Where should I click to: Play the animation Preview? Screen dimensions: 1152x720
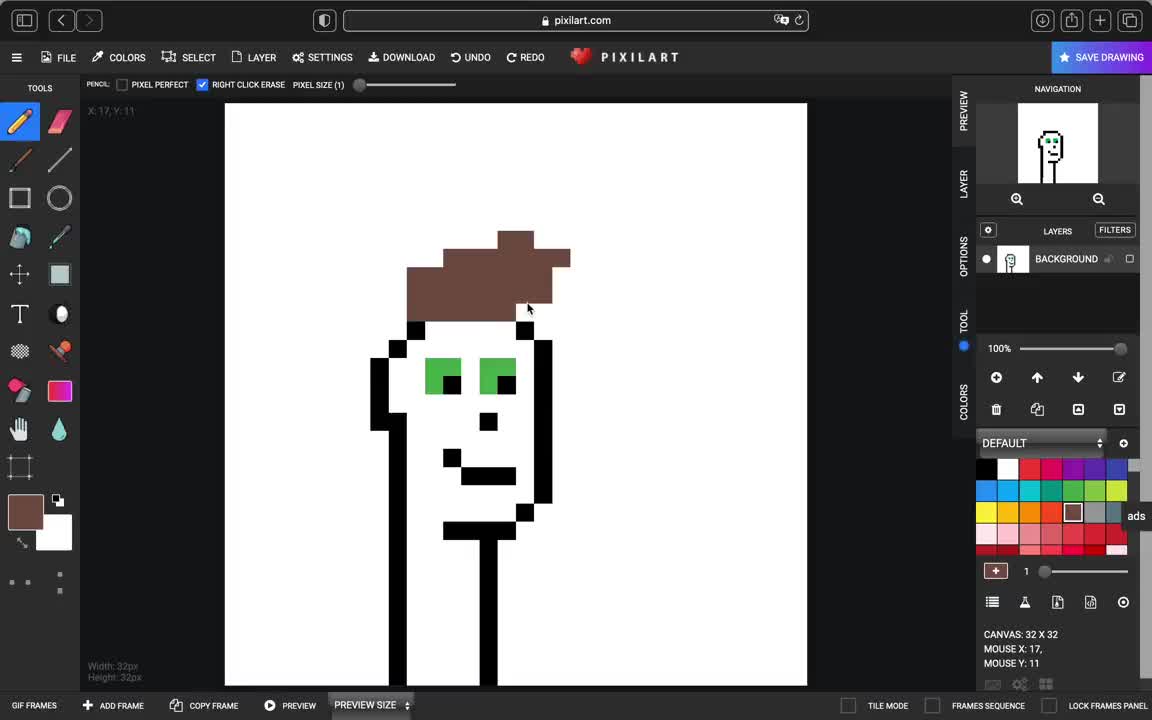coord(290,705)
